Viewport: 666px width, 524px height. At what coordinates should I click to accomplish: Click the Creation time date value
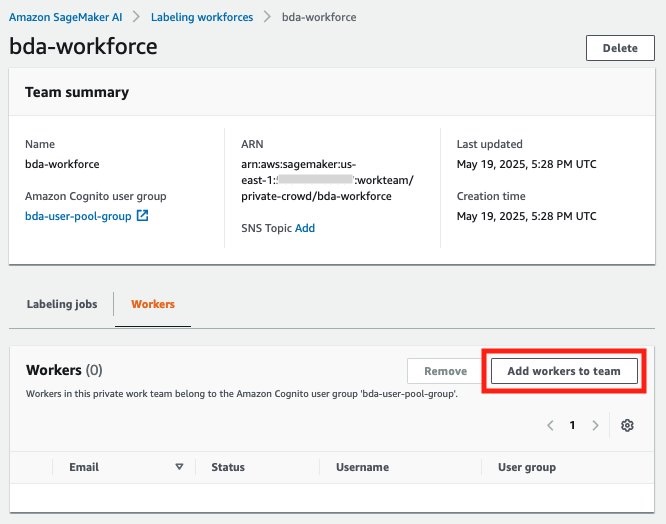click(x=526, y=216)
